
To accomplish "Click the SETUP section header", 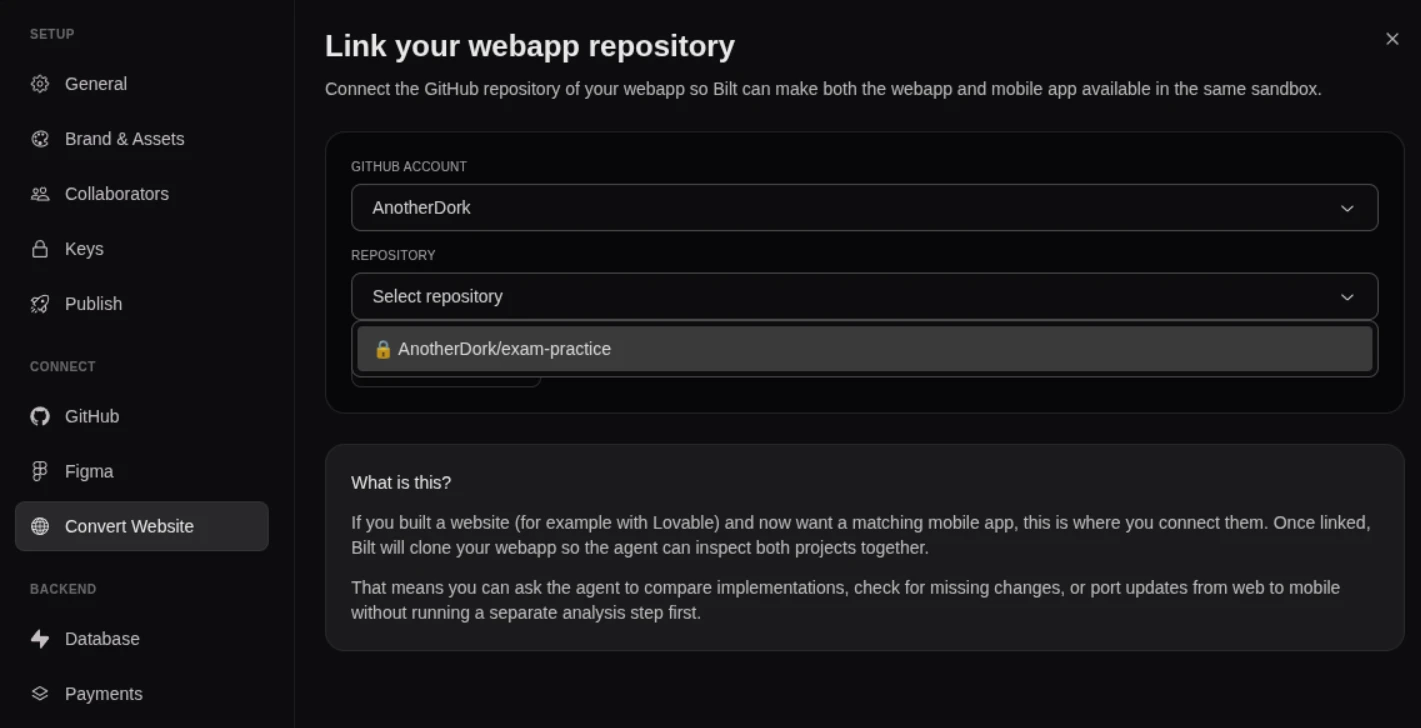I will pyautogui.click(x=52, y=34).
